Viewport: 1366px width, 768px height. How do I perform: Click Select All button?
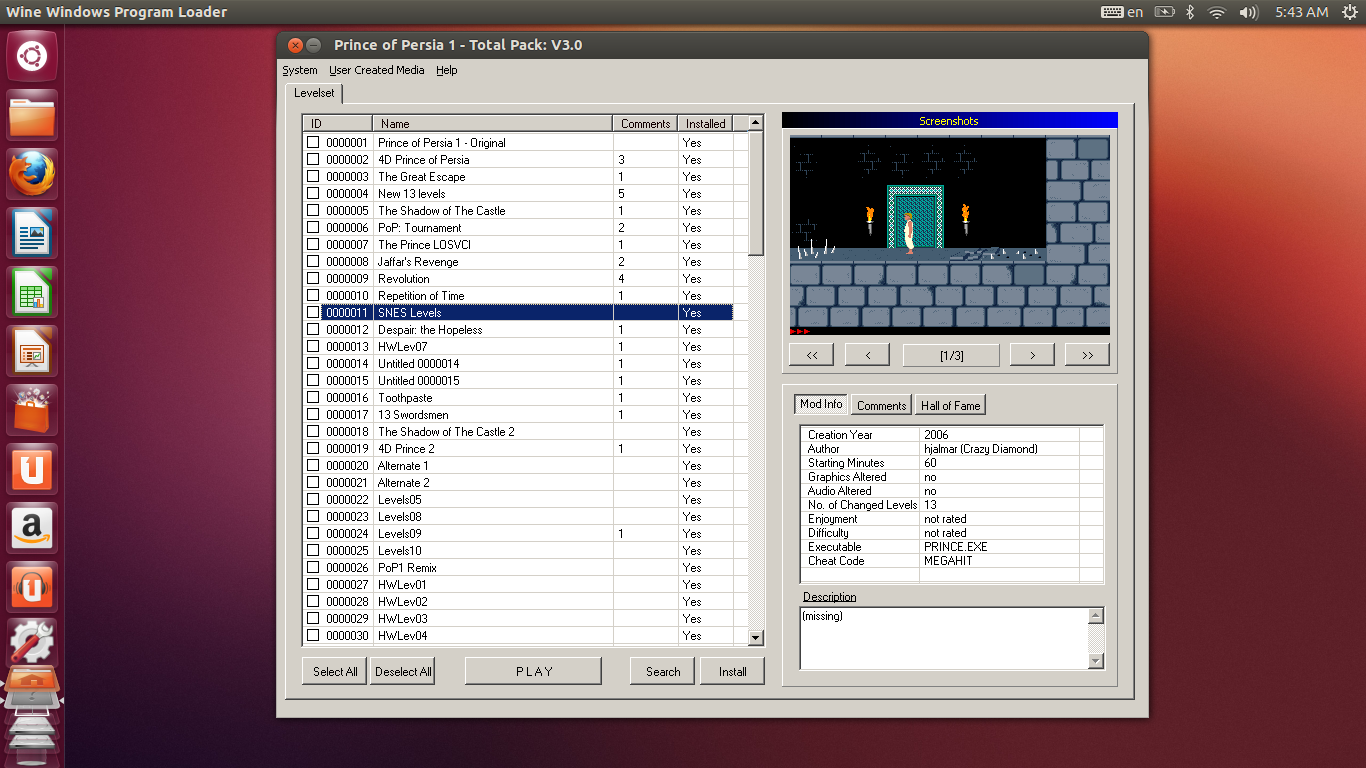[335, 671]
